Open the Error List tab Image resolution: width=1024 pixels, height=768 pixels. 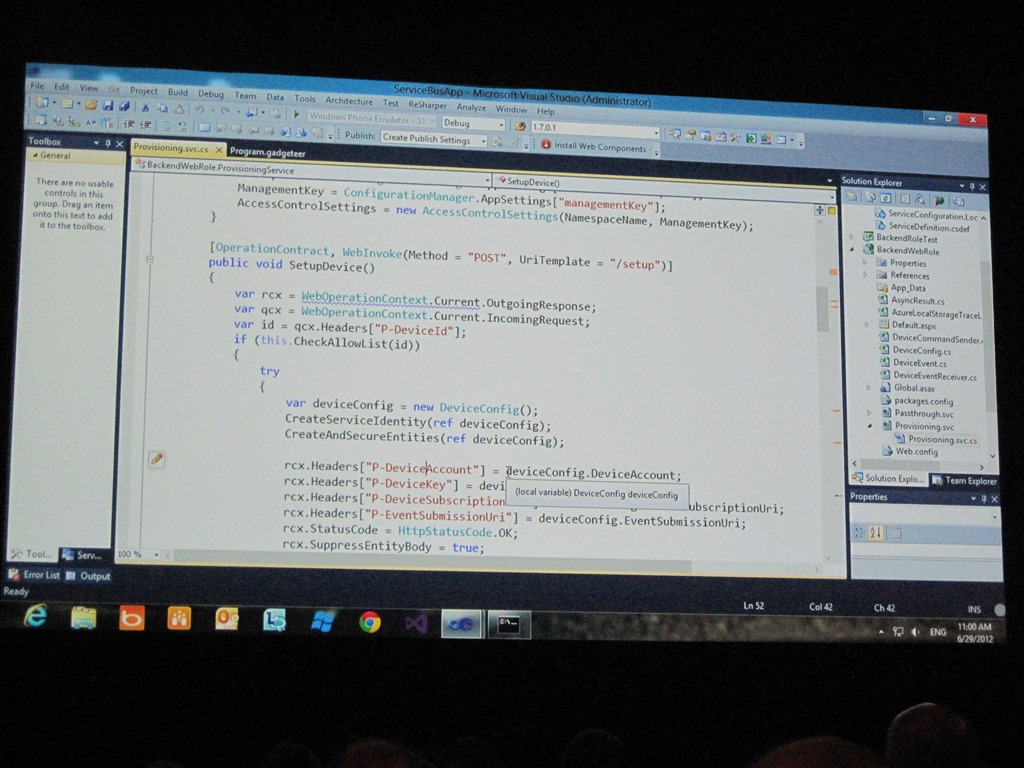coord(35,575)
